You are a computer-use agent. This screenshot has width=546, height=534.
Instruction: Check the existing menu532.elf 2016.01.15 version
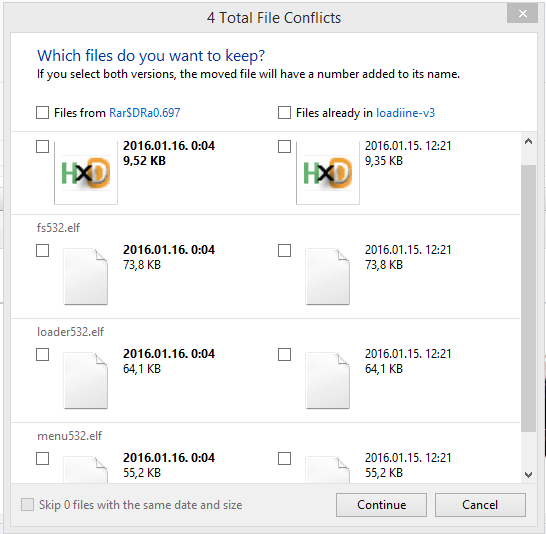tap(284, 458)
